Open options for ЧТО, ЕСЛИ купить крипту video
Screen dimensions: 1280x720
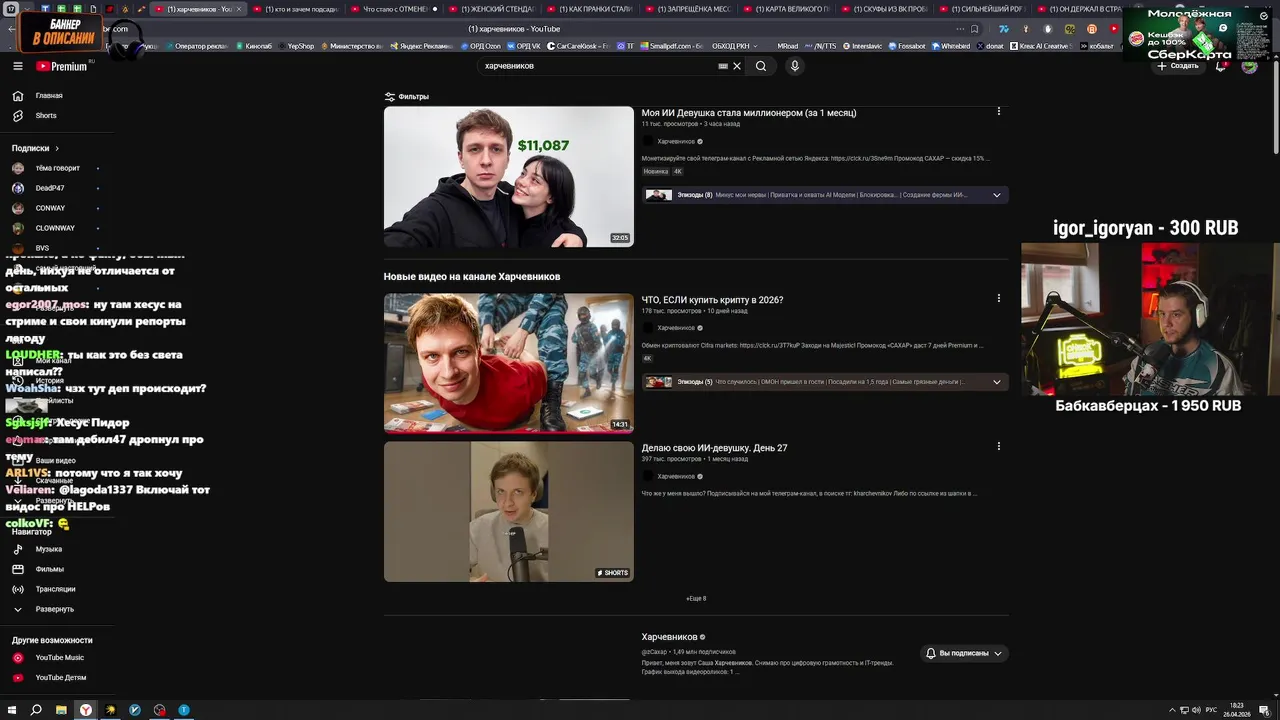[998, 298]
